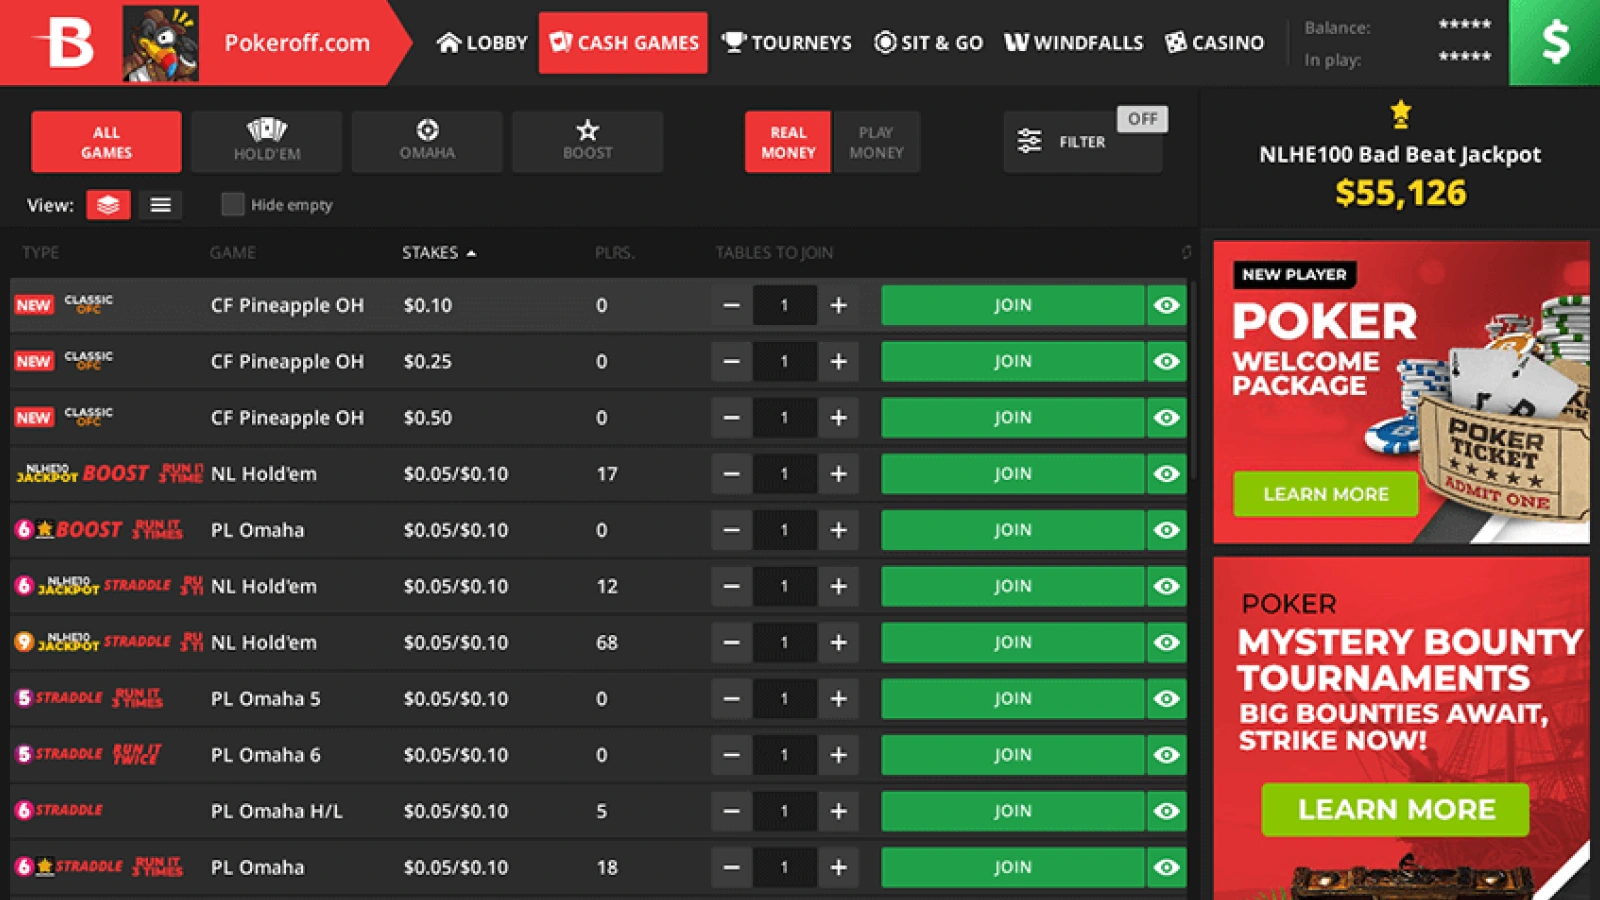Viewport: 1600px width, 900px height.
Task: Watch the NL Hold'em table with 68 players
Action: point(1166,642)
